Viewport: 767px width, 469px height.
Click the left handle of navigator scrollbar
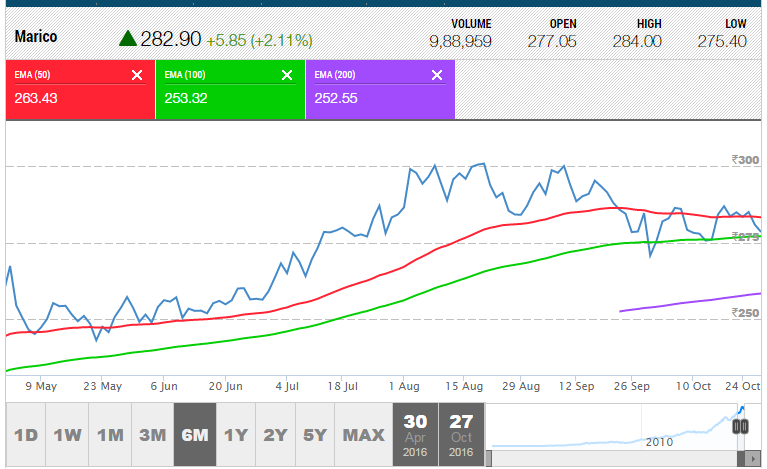pos(489,459)
